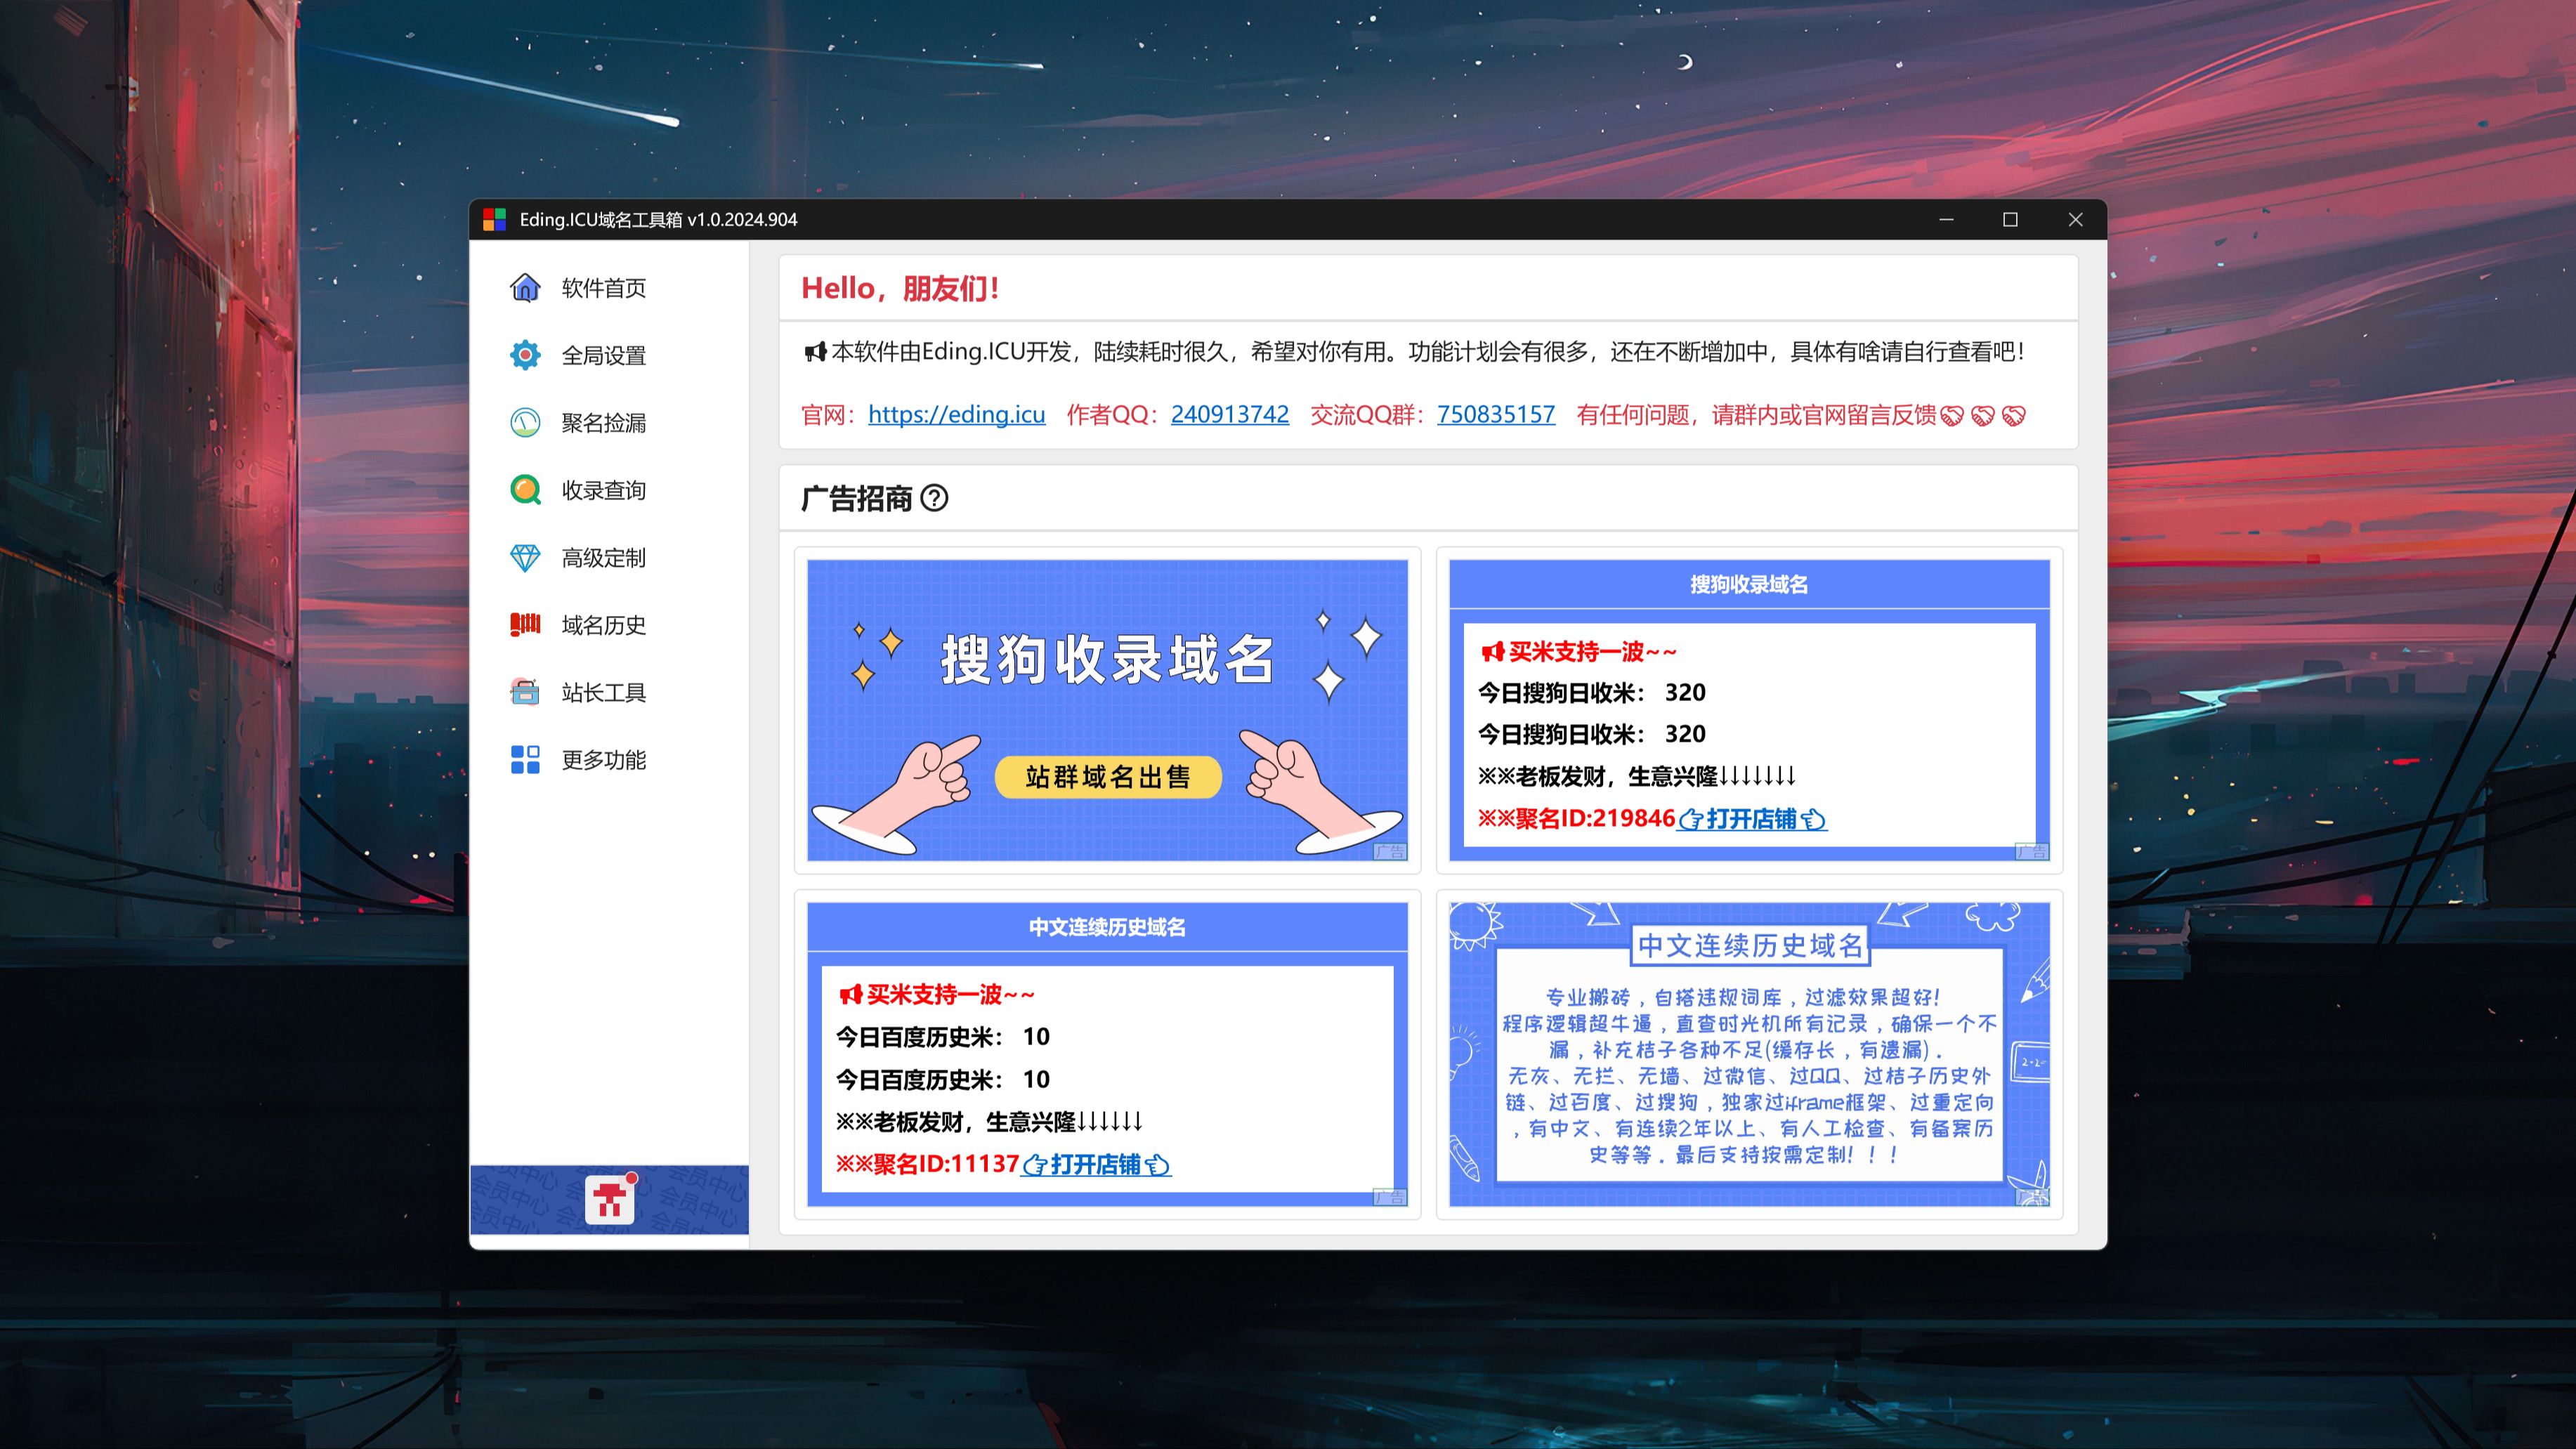Click the 聚名ID:219846 red text
Image resolution: width=2576 pixels, height=1449 pixels.
click(1577, 819)
